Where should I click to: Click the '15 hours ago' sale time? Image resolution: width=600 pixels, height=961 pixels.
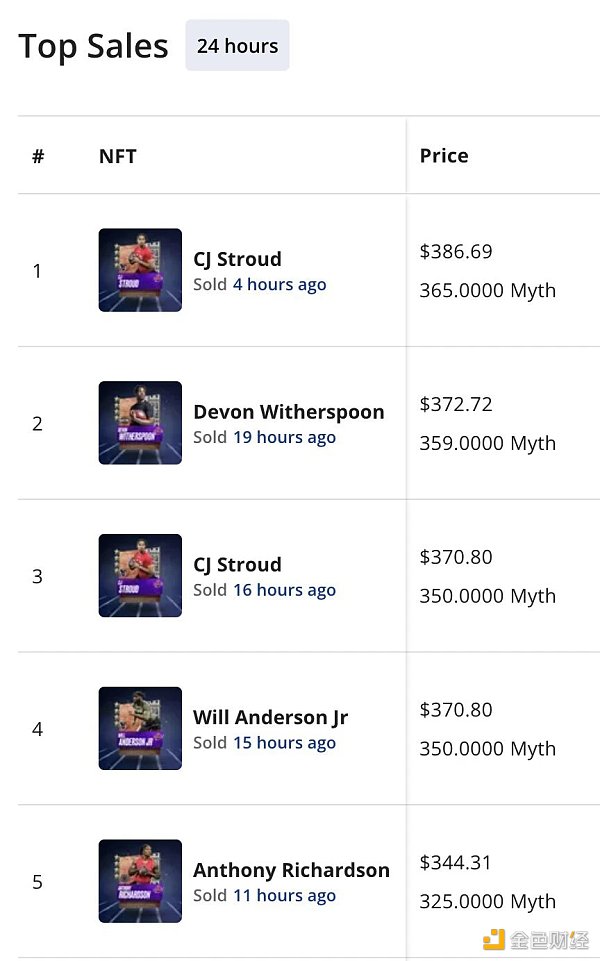tap(284, 744)
